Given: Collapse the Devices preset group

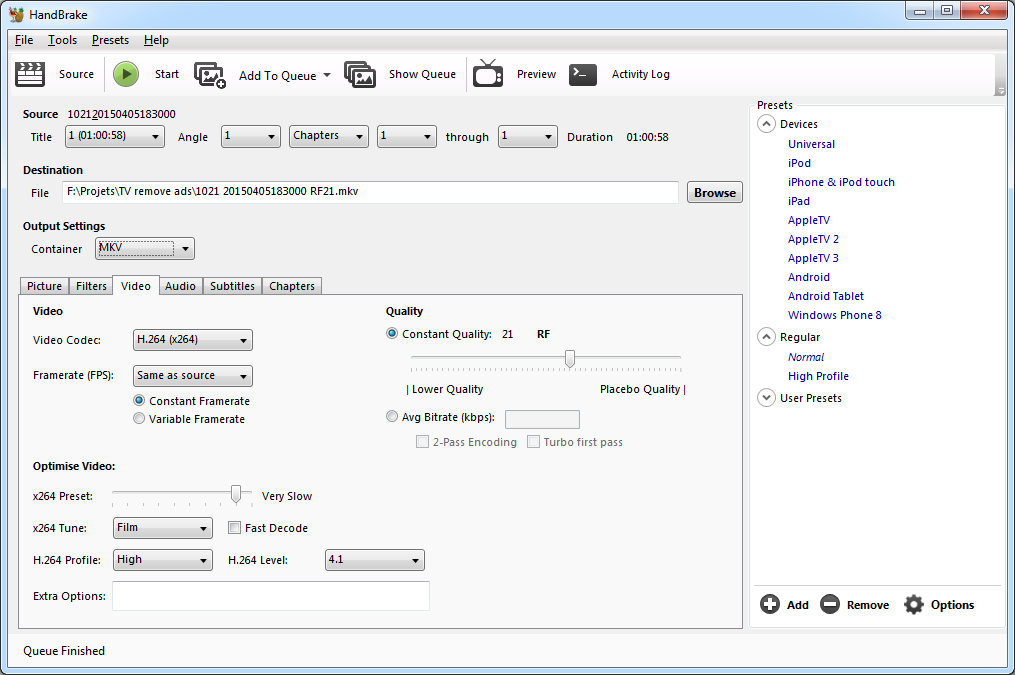Looking at the screenshot, I should [767, 124].
